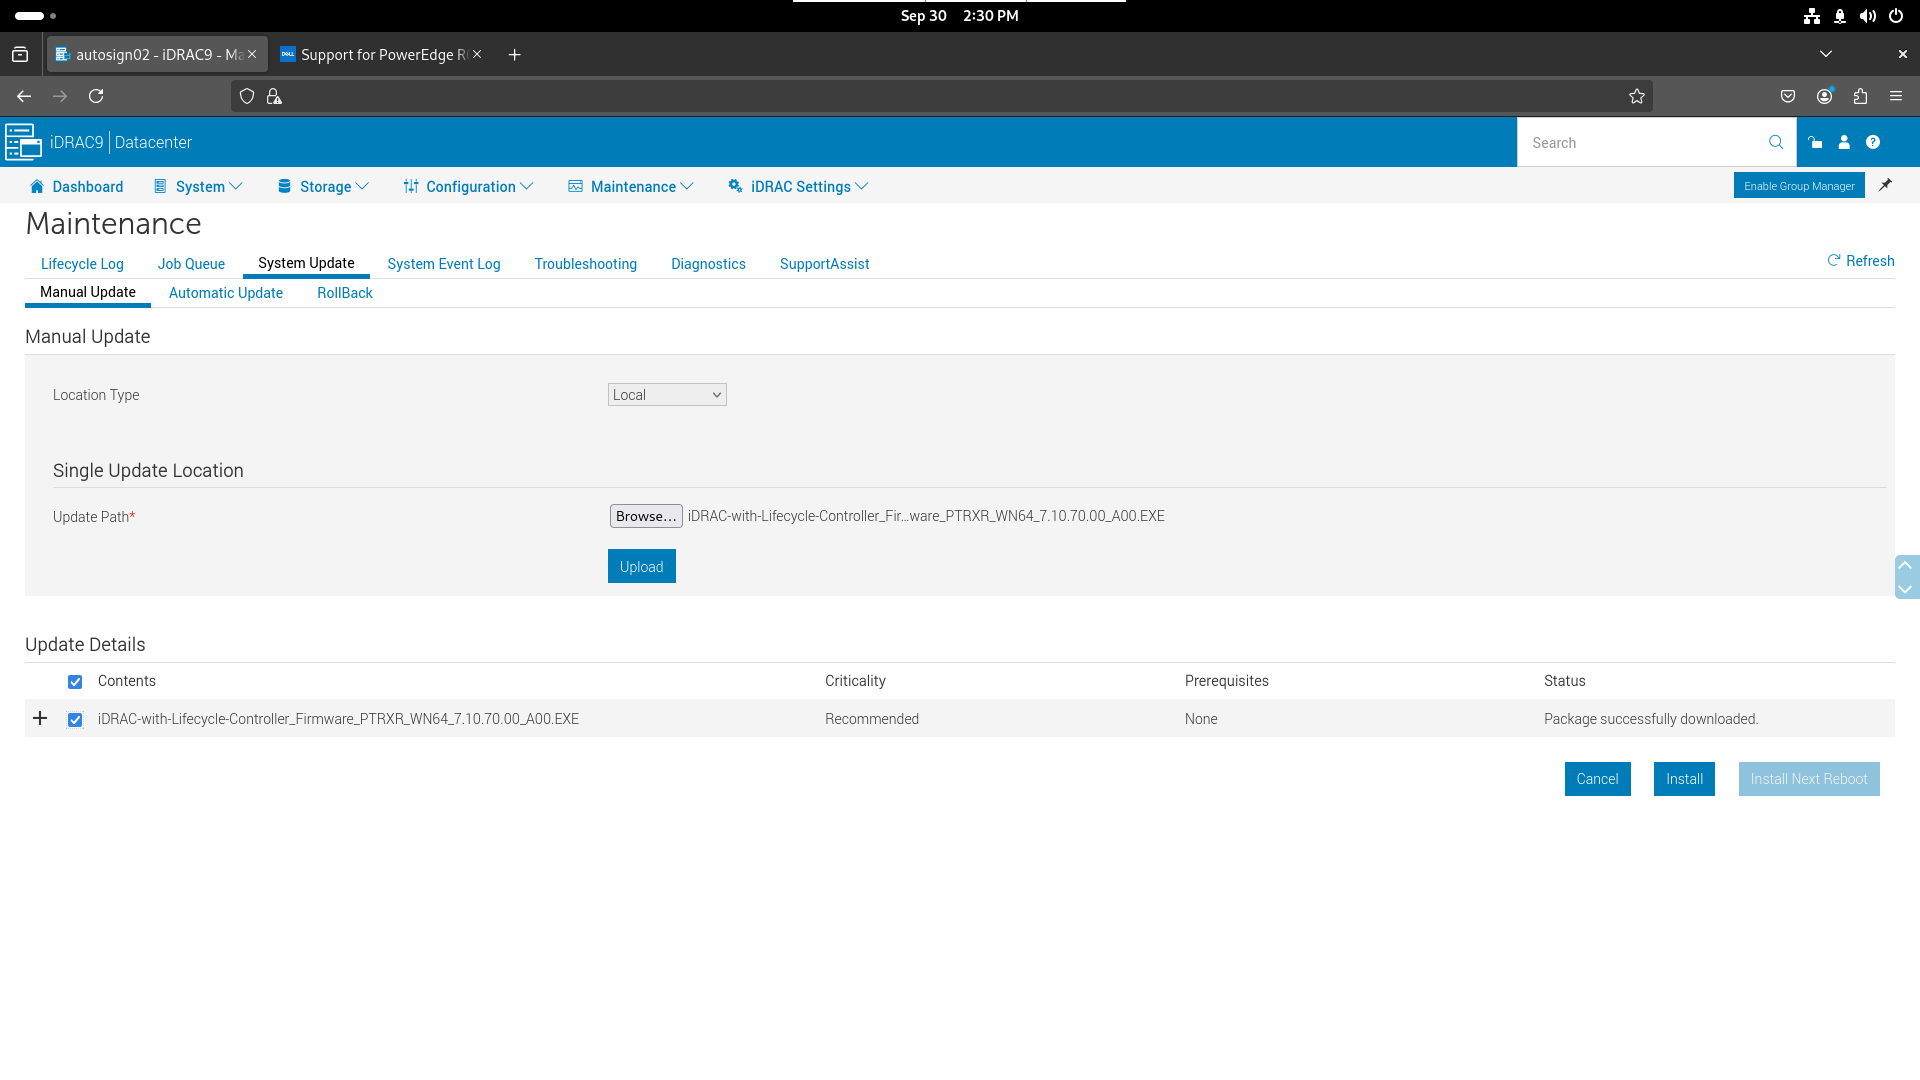Click the Storage database icon
The image size is (1920, 1080).
[284, 186]
